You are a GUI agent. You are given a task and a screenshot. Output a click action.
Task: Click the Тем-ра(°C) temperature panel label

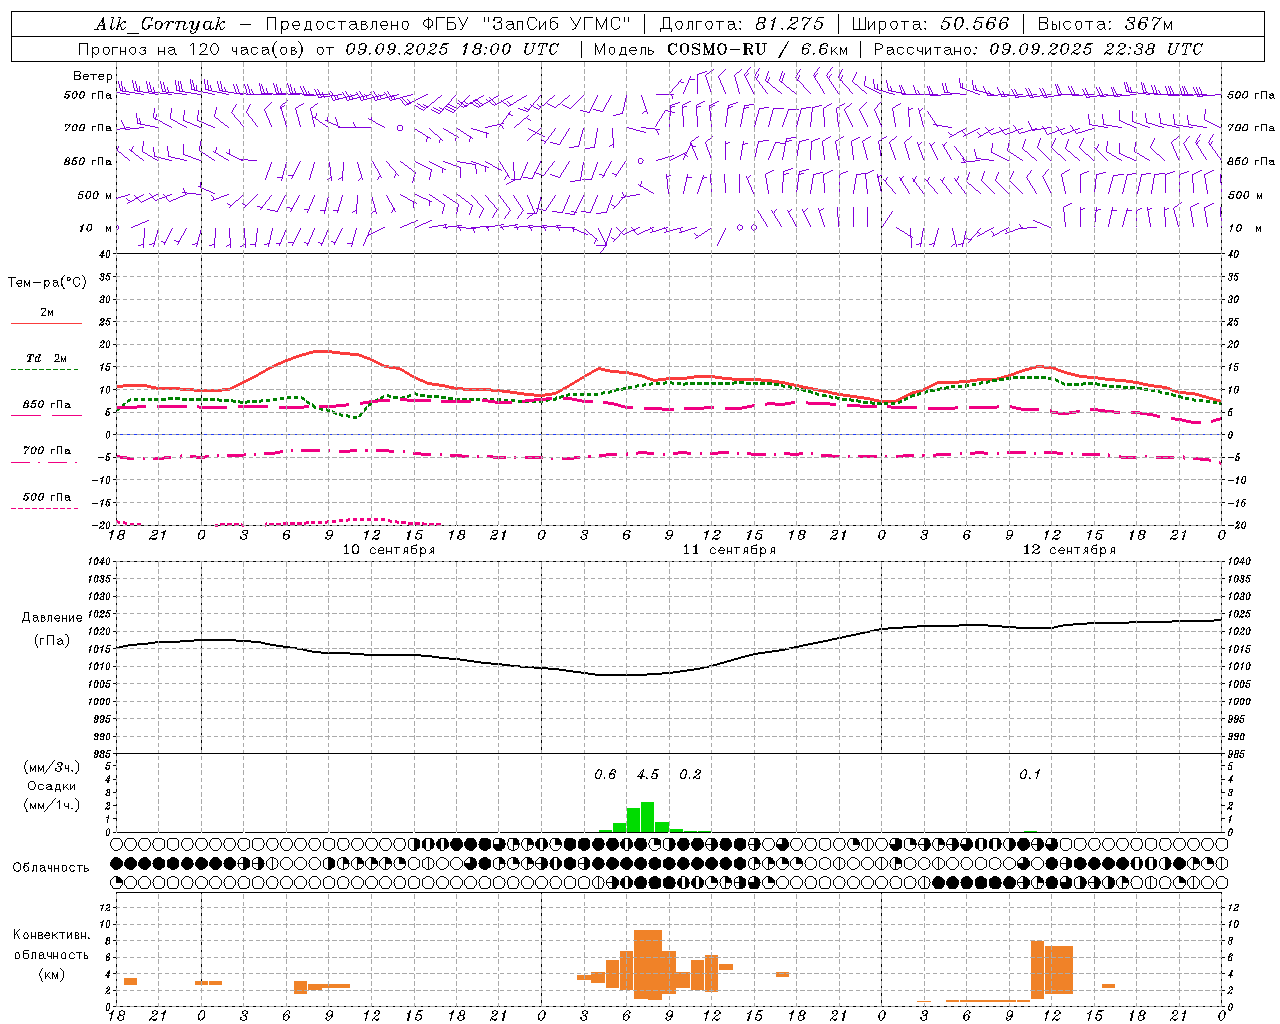pyautogui.click(x=47, y=283)
